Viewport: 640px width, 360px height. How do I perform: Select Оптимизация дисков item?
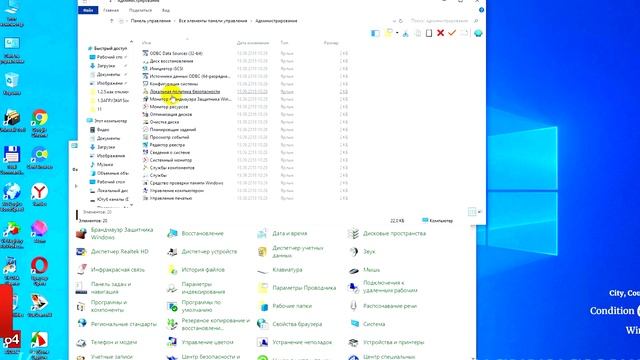tap(171, 114)
